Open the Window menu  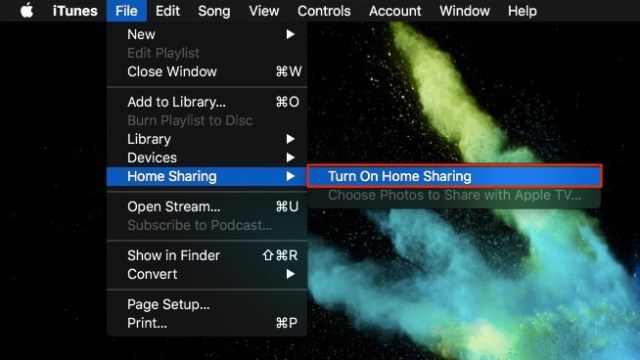[464, 11]
